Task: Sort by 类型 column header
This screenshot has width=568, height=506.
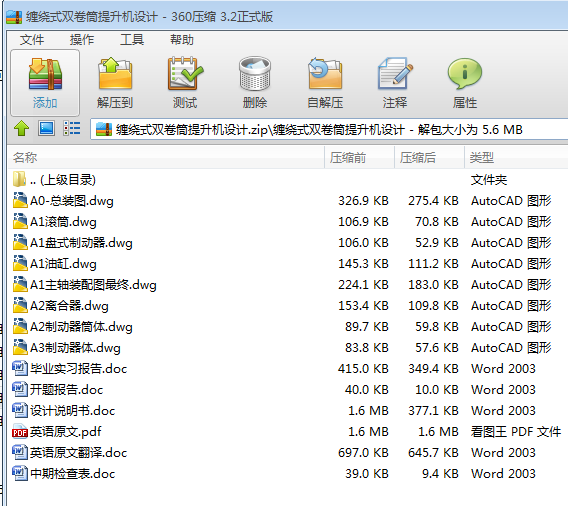Action: (x=516, y=158)
